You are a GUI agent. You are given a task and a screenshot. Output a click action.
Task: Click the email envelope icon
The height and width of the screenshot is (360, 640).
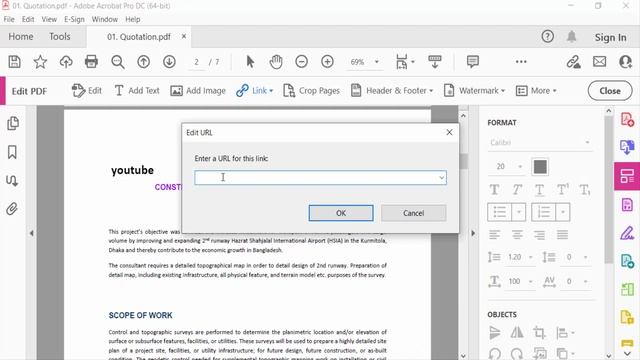(599, 62)
